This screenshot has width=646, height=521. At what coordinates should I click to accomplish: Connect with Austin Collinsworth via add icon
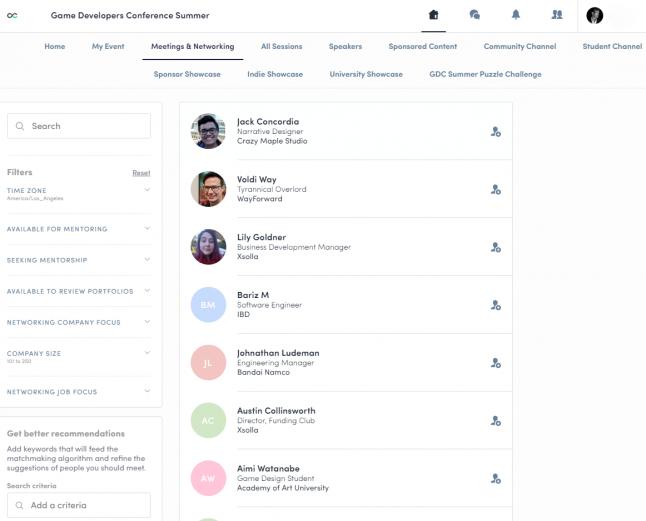coord(495,421)
